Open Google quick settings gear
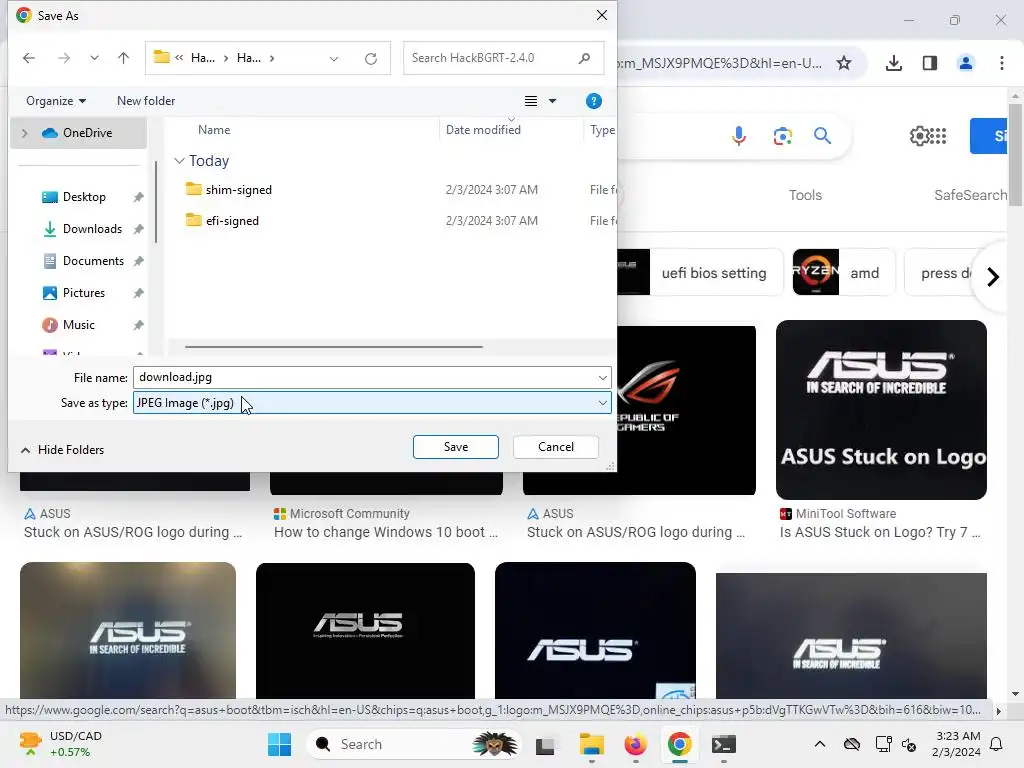Image resolution: width=1024 pixels, height=768 pixels. point(920,136)
